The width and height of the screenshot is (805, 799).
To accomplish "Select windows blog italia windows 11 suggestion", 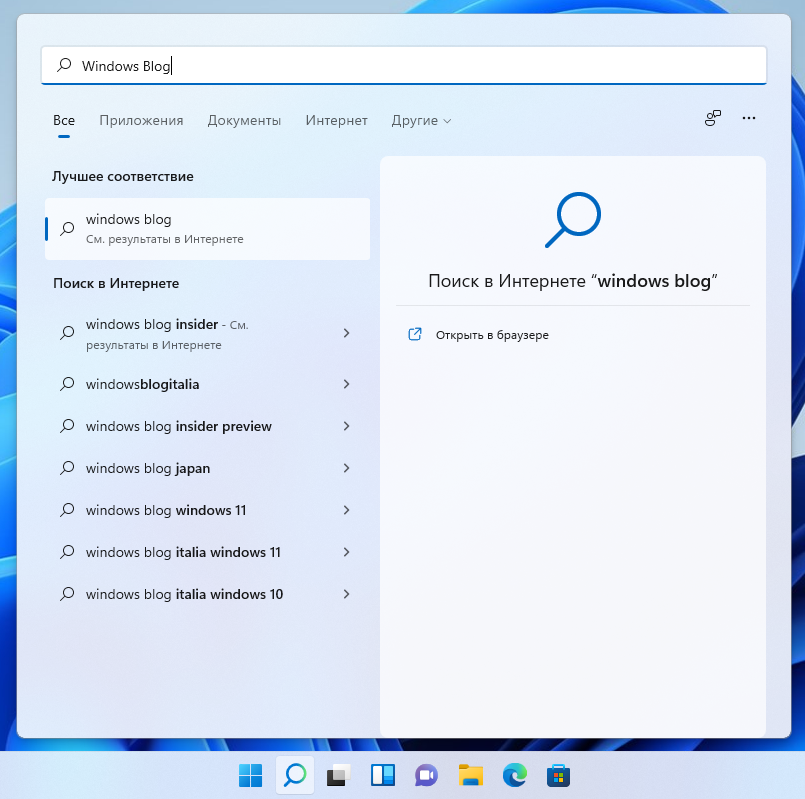I will (207, 553).
